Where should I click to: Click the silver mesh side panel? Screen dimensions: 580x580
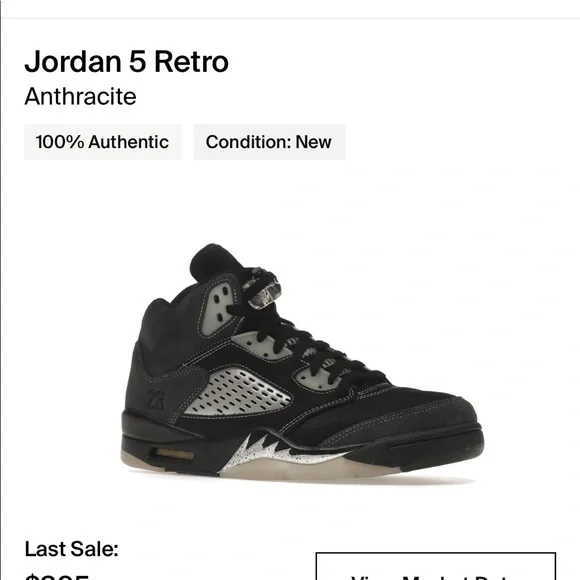[x=238, y=392]
